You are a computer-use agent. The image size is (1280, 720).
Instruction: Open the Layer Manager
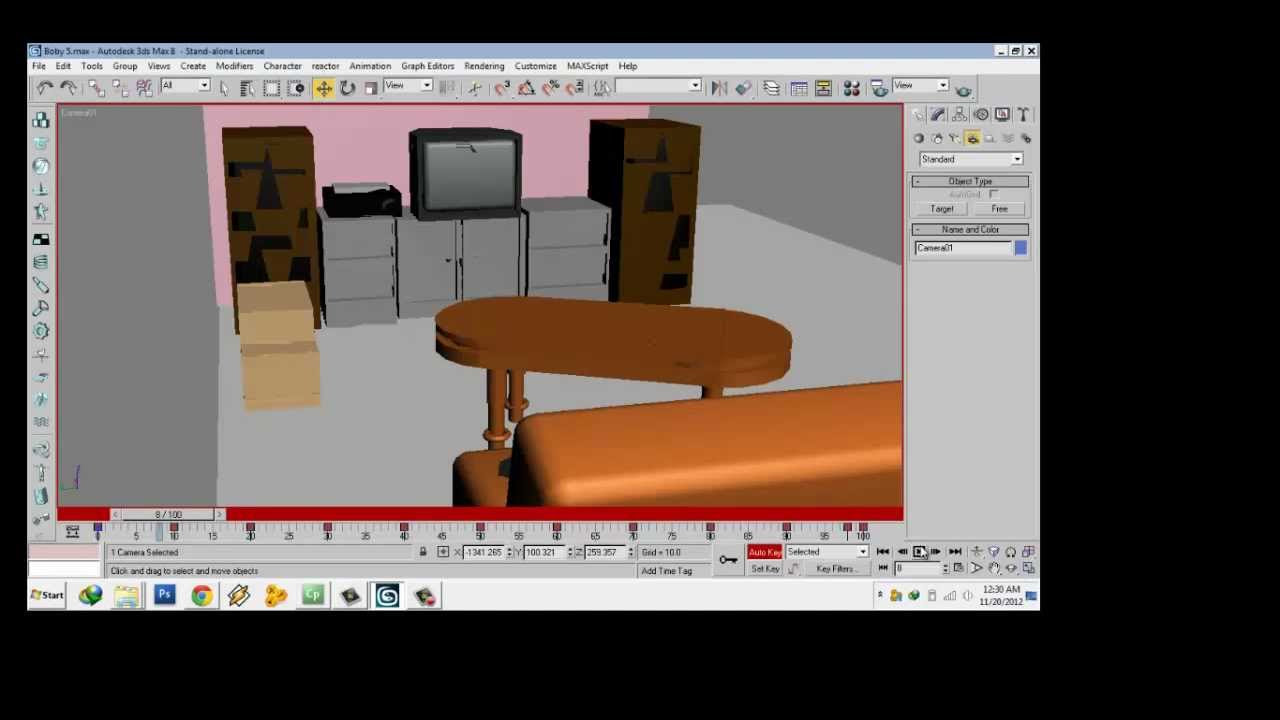(772, 88)
